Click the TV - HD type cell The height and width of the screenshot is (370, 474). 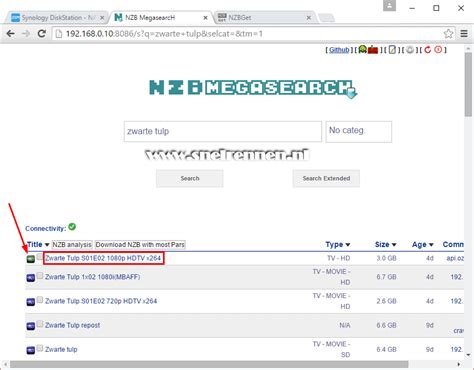click(x=339, y=258)
